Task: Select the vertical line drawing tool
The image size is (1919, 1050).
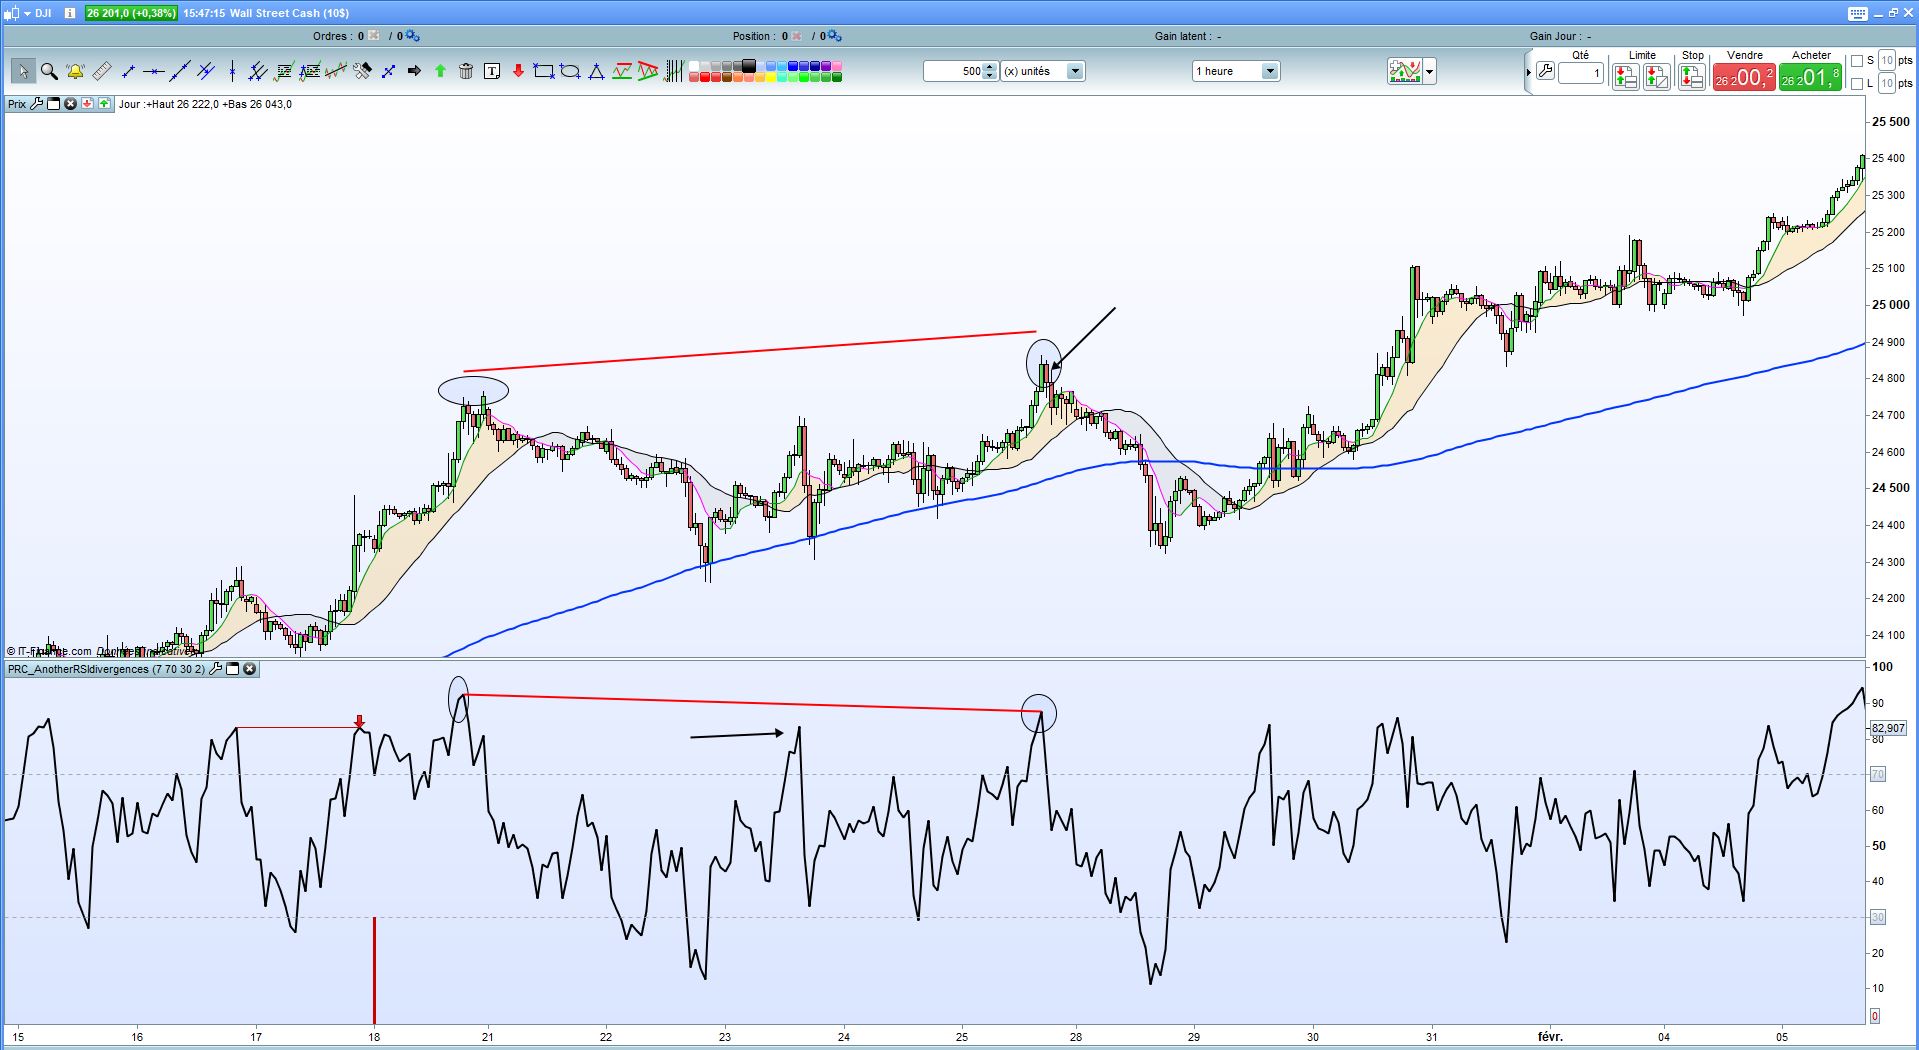Action: click(x=232, y=71)
